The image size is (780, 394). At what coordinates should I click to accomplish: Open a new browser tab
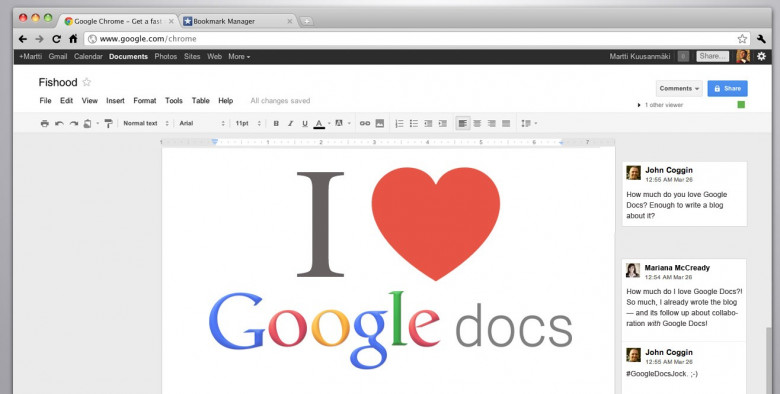tap(307, 21)
